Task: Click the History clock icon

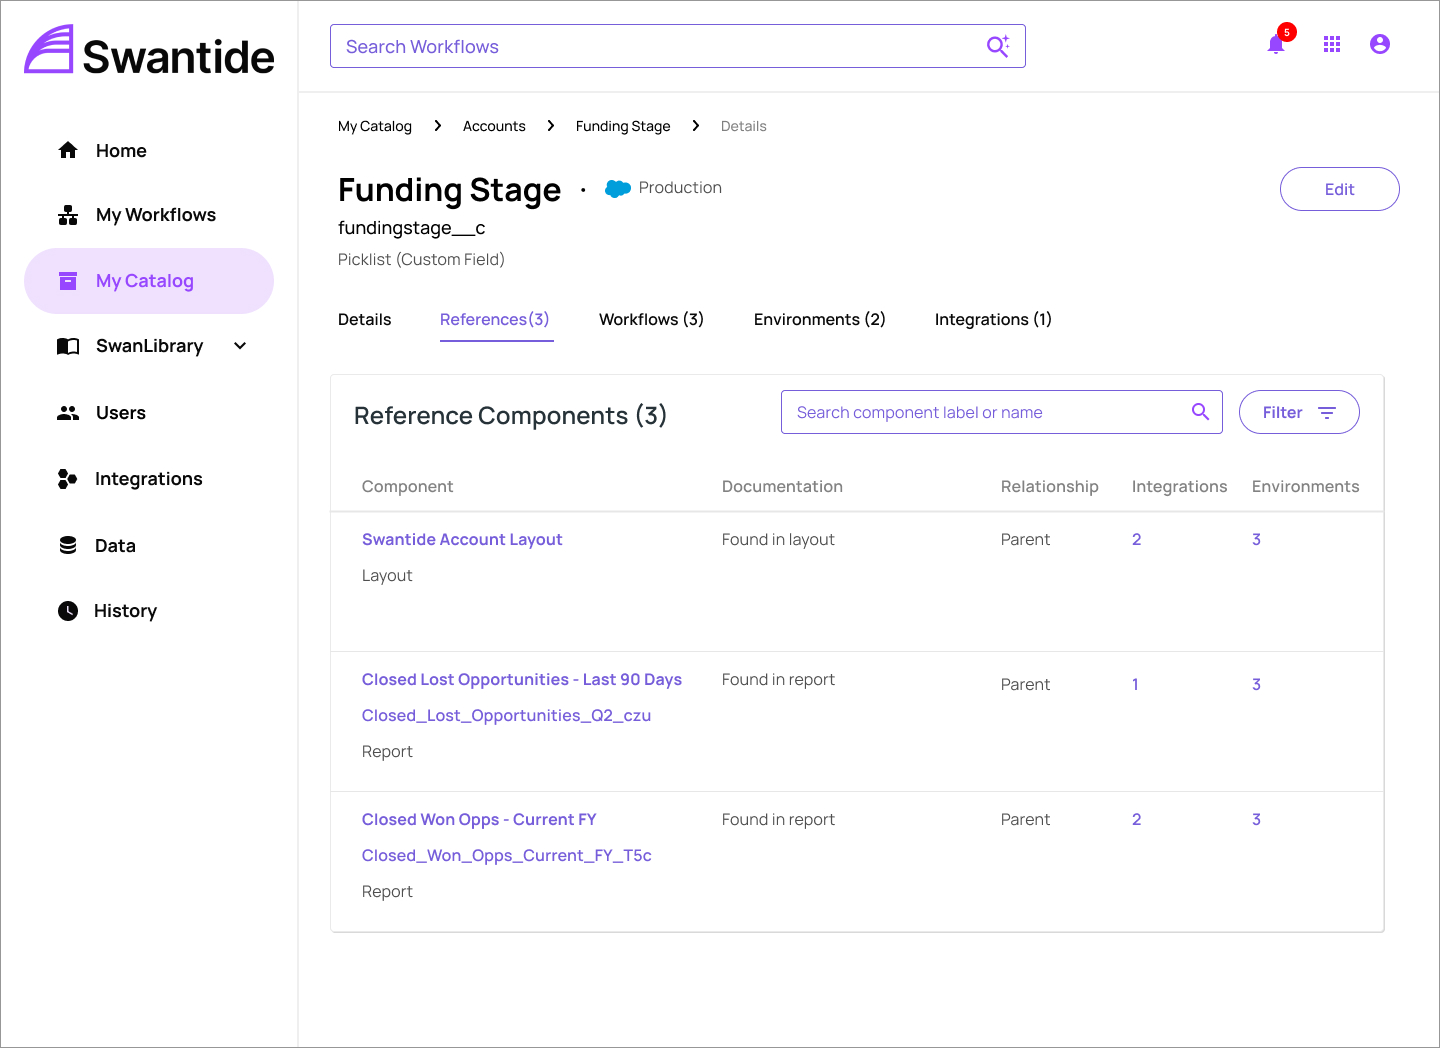Action: (68, 611)
